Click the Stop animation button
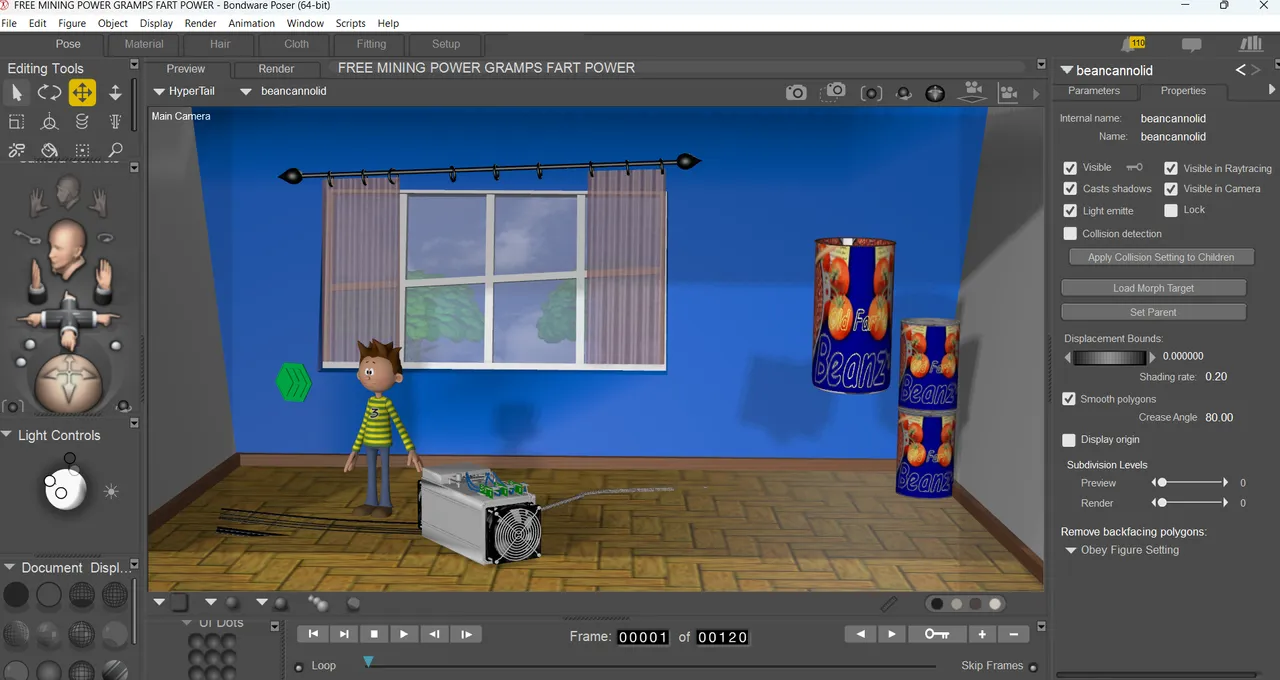 [x=374, y=634]
